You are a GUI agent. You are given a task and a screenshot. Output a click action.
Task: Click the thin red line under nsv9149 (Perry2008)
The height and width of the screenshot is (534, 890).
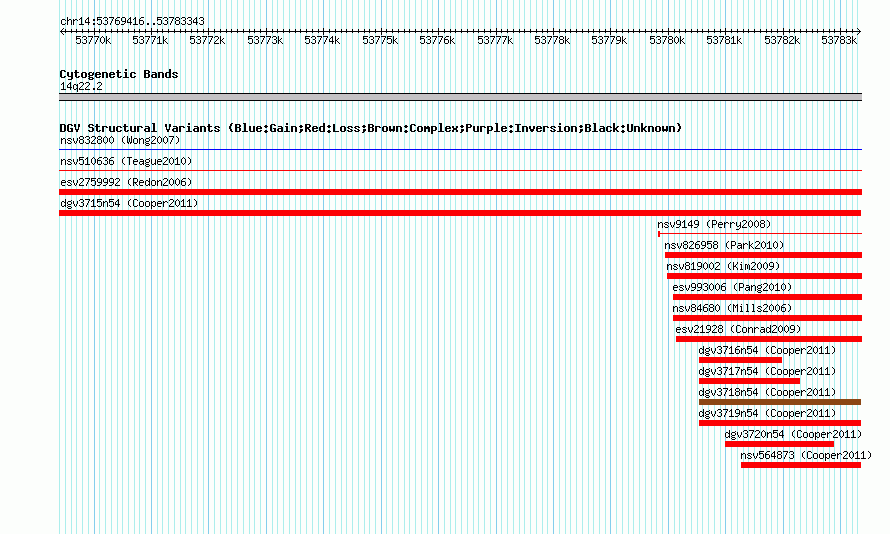coord(760,233)
